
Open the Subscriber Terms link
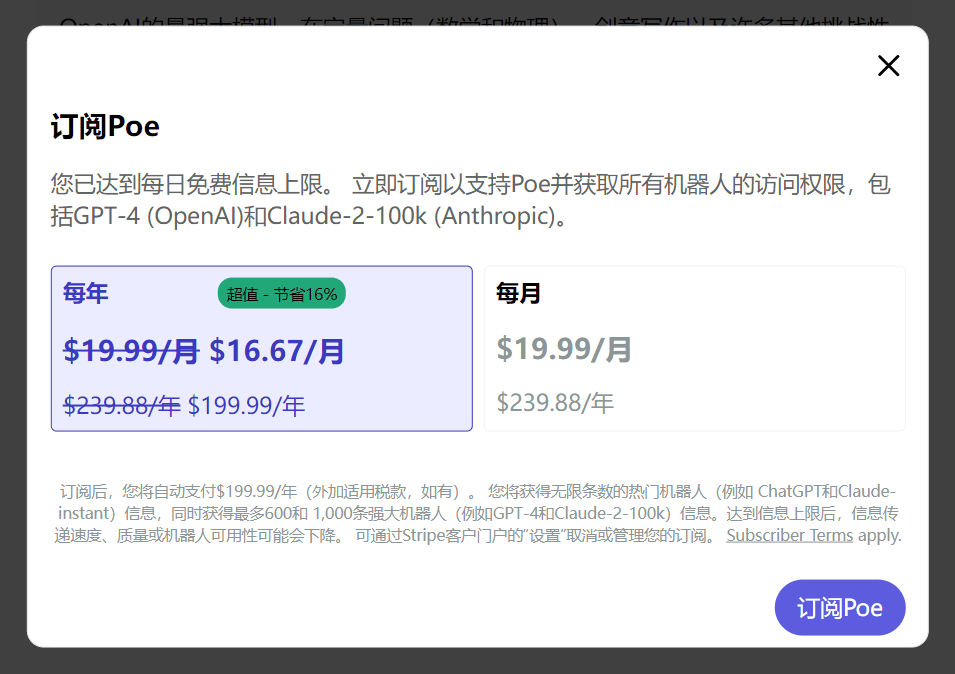point(789,535)
